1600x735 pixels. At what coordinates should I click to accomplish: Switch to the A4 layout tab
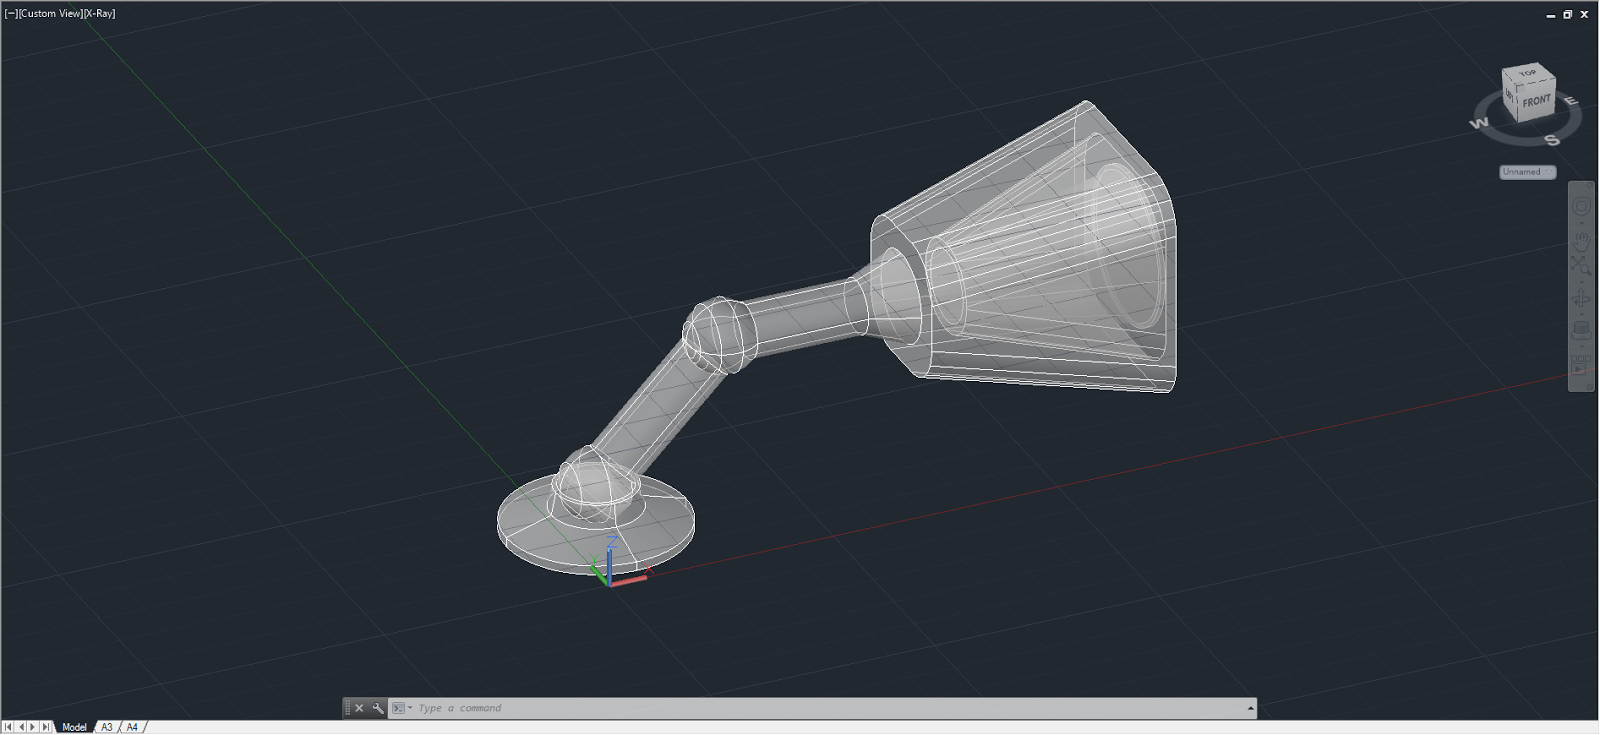[x=132, y=727]
